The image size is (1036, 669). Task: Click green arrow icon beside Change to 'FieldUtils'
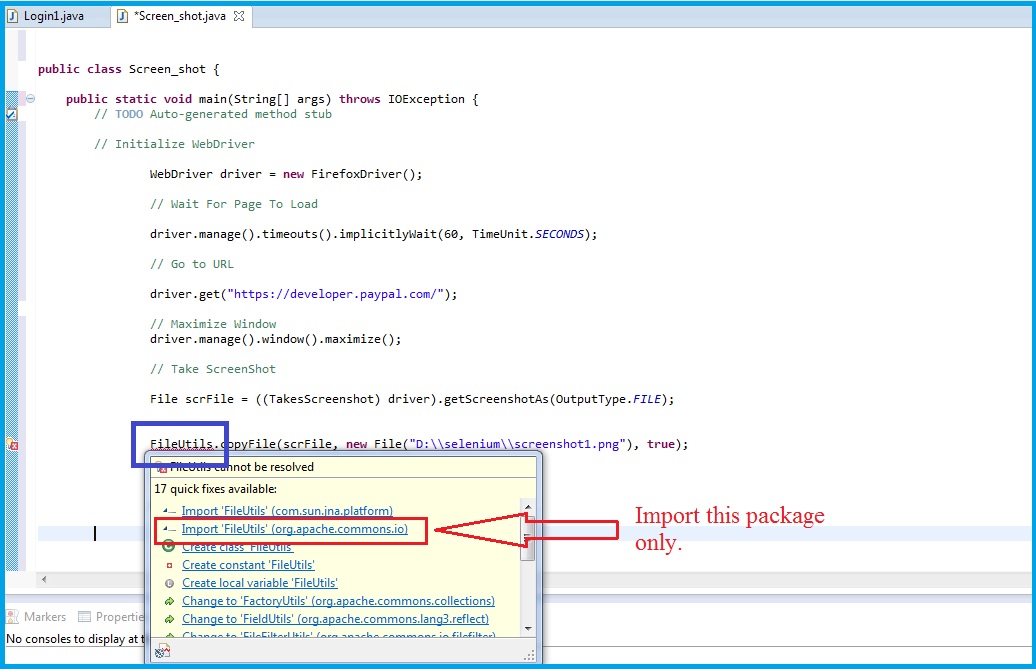coord(169,619)
